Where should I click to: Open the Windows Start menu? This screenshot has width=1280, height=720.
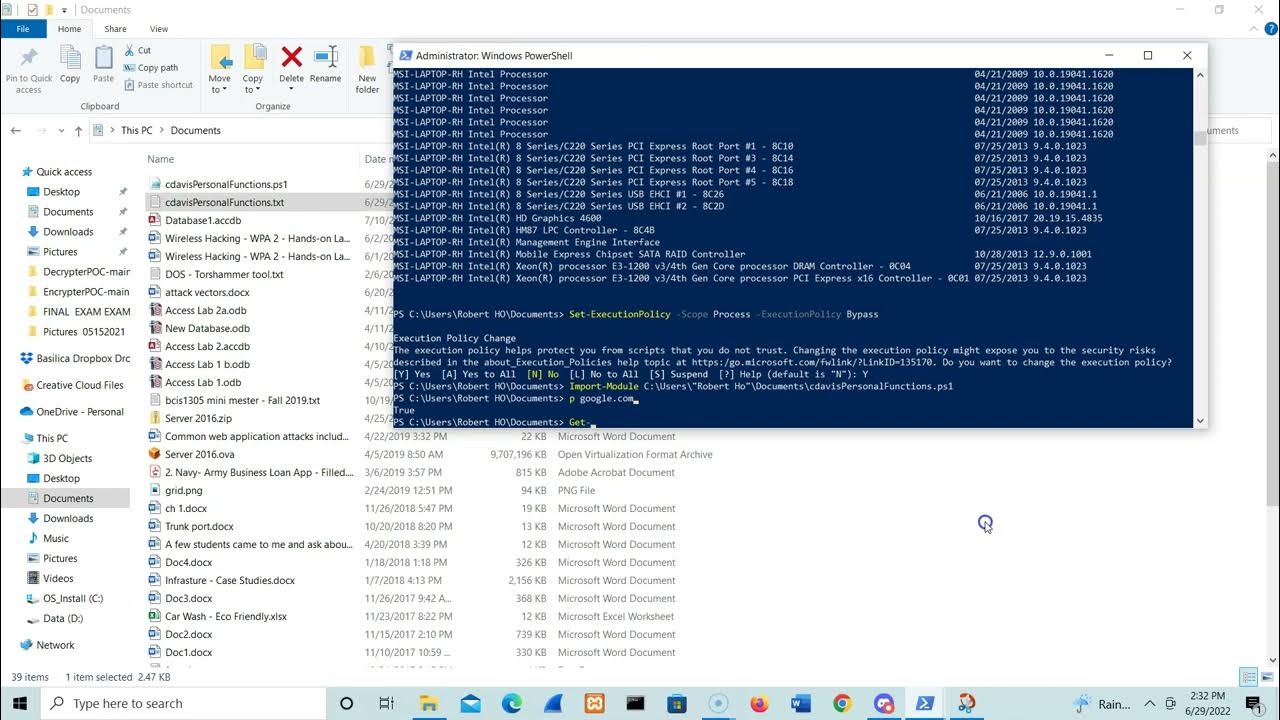[x=19, y=703]
